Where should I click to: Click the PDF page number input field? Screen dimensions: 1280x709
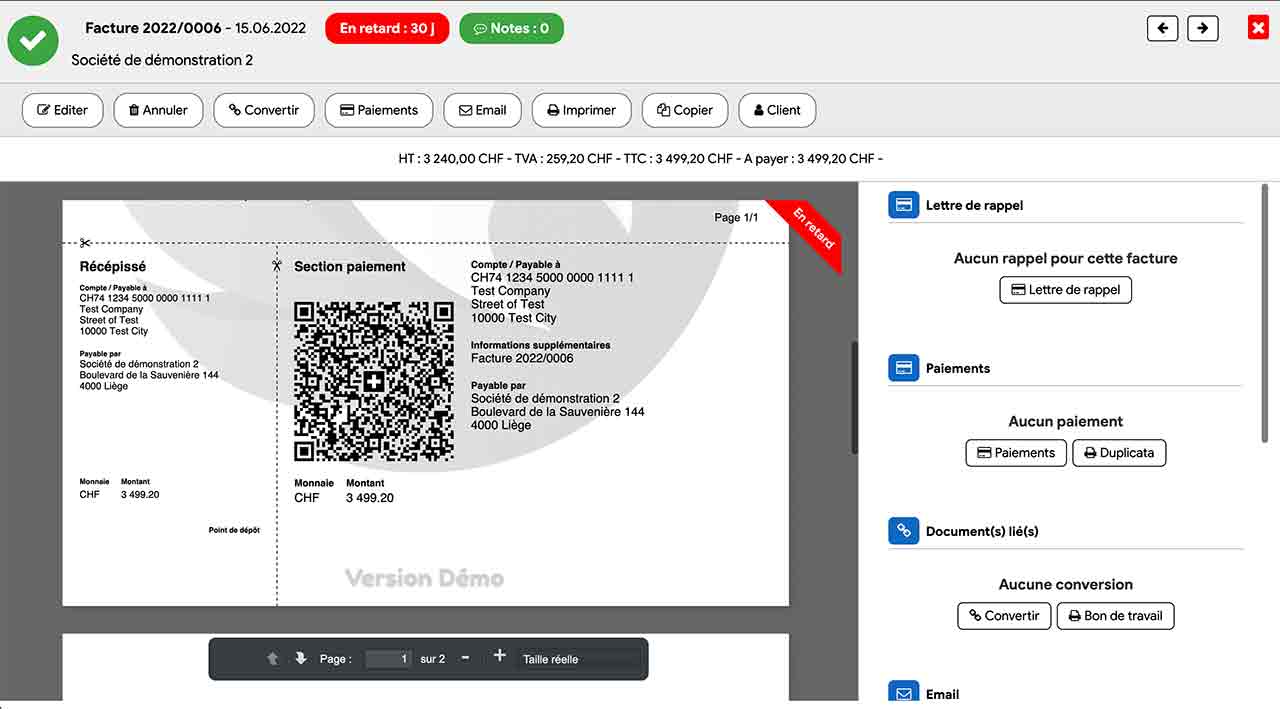(x=389, y=659)
